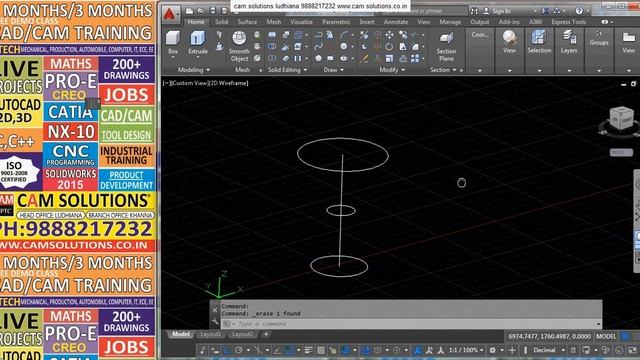This screenshot has height=360, width=640.
Task: Switch to the Solid ribbon tab
Action: (x=222, y=22)
